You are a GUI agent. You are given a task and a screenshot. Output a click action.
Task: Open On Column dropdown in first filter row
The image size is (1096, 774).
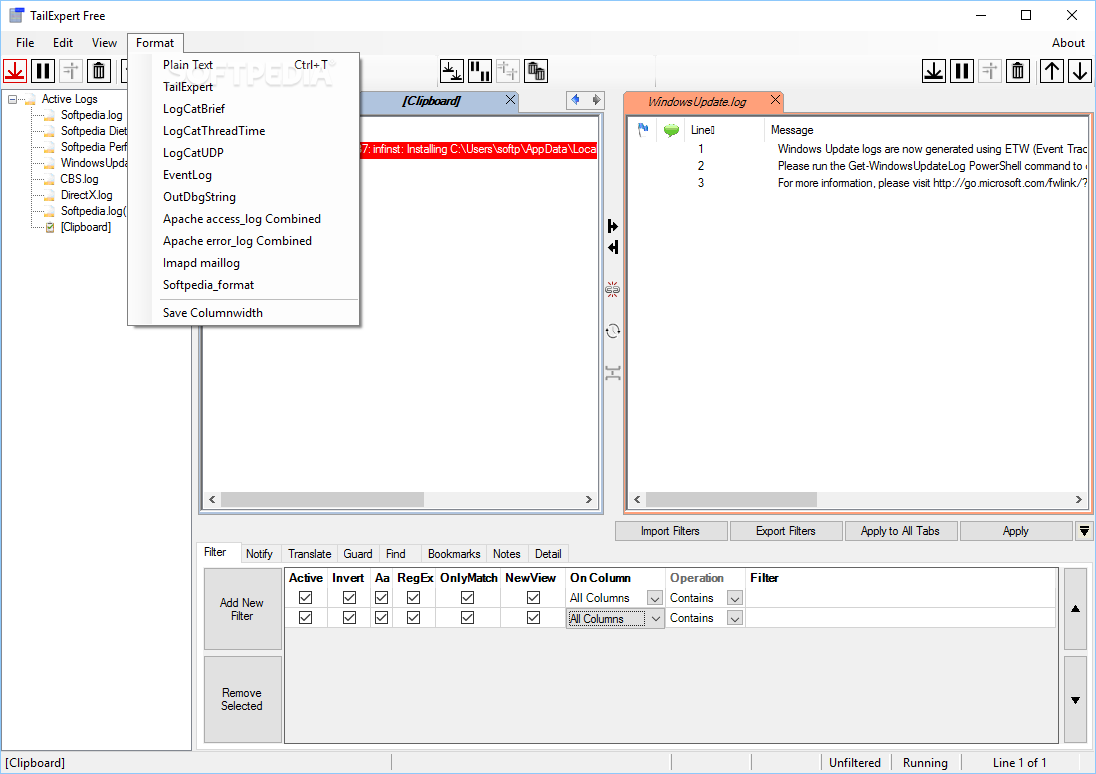coord(655,599)
